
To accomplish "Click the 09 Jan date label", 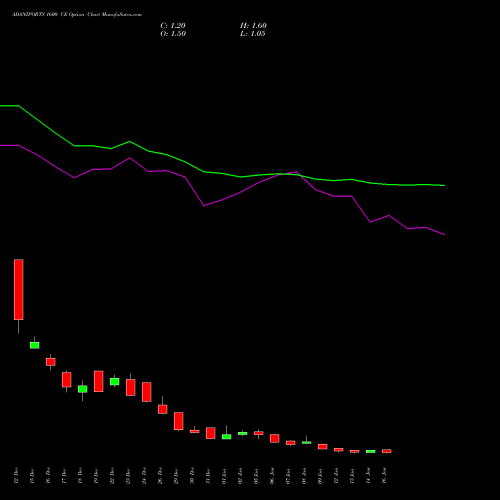I will point(320,475).
